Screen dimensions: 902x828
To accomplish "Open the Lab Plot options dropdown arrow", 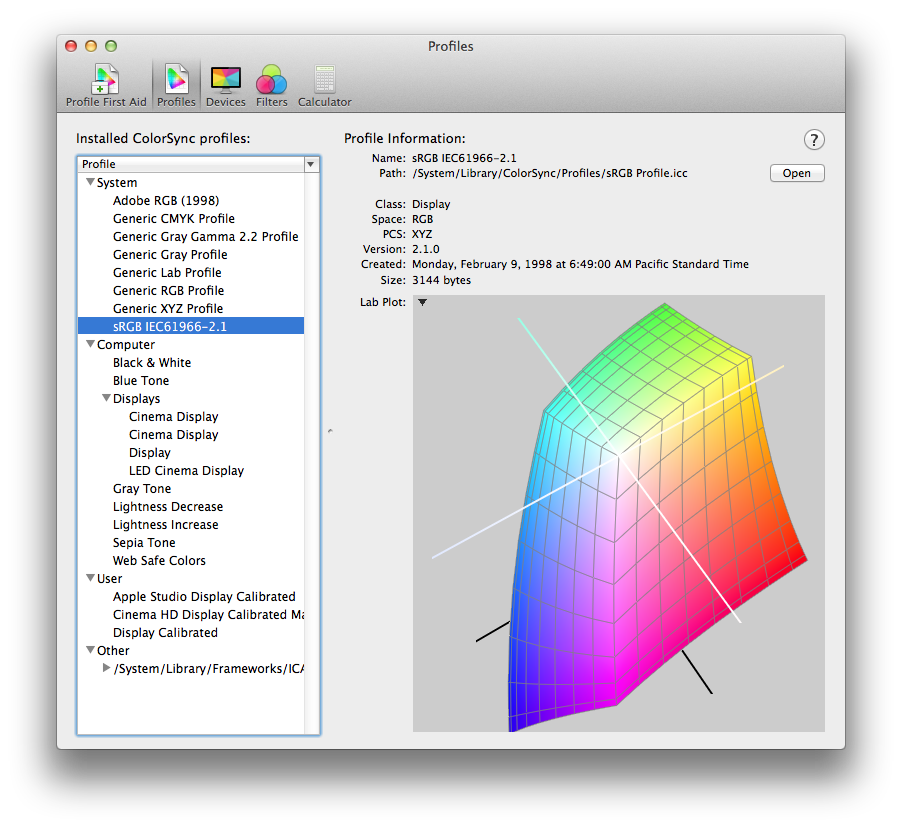I will click(x=422, y=302).
